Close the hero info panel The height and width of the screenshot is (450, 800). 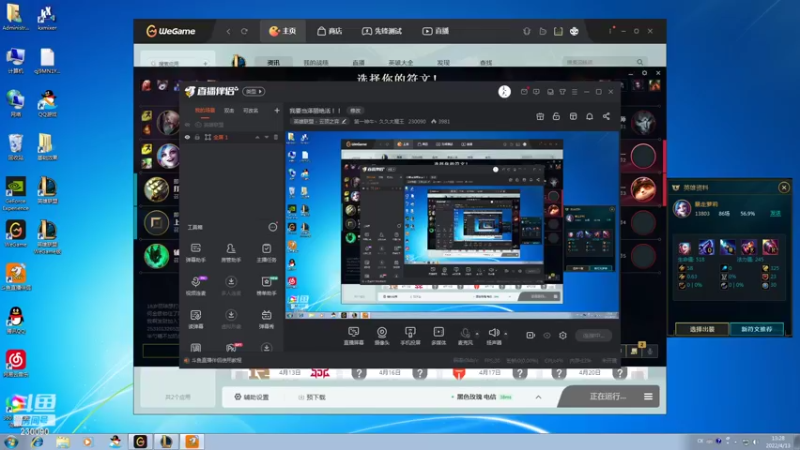[784, 188]
